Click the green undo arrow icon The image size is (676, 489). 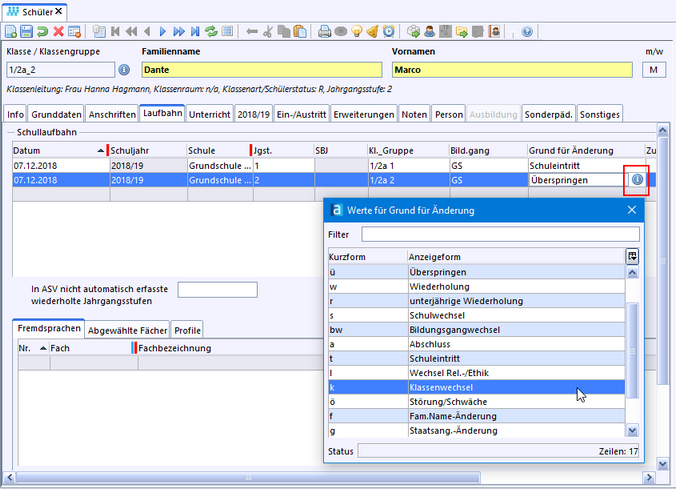pyautogui.click(x=43, y=32)
